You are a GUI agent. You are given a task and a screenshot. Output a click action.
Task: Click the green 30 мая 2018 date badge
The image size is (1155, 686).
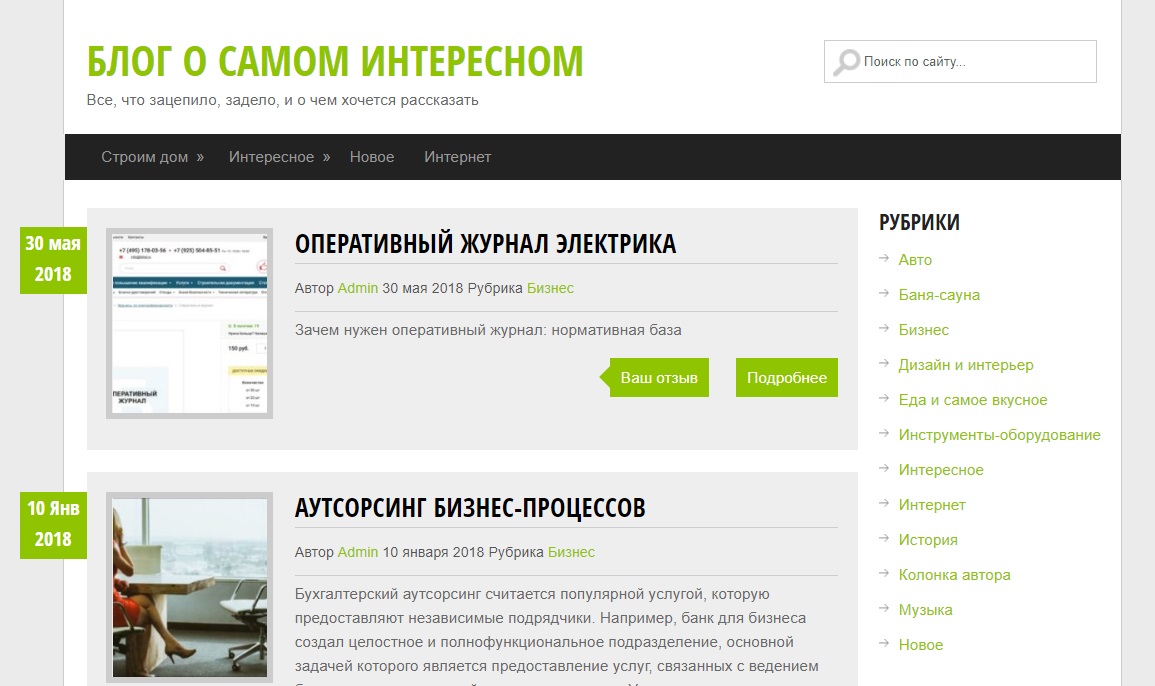click(53, 259)
